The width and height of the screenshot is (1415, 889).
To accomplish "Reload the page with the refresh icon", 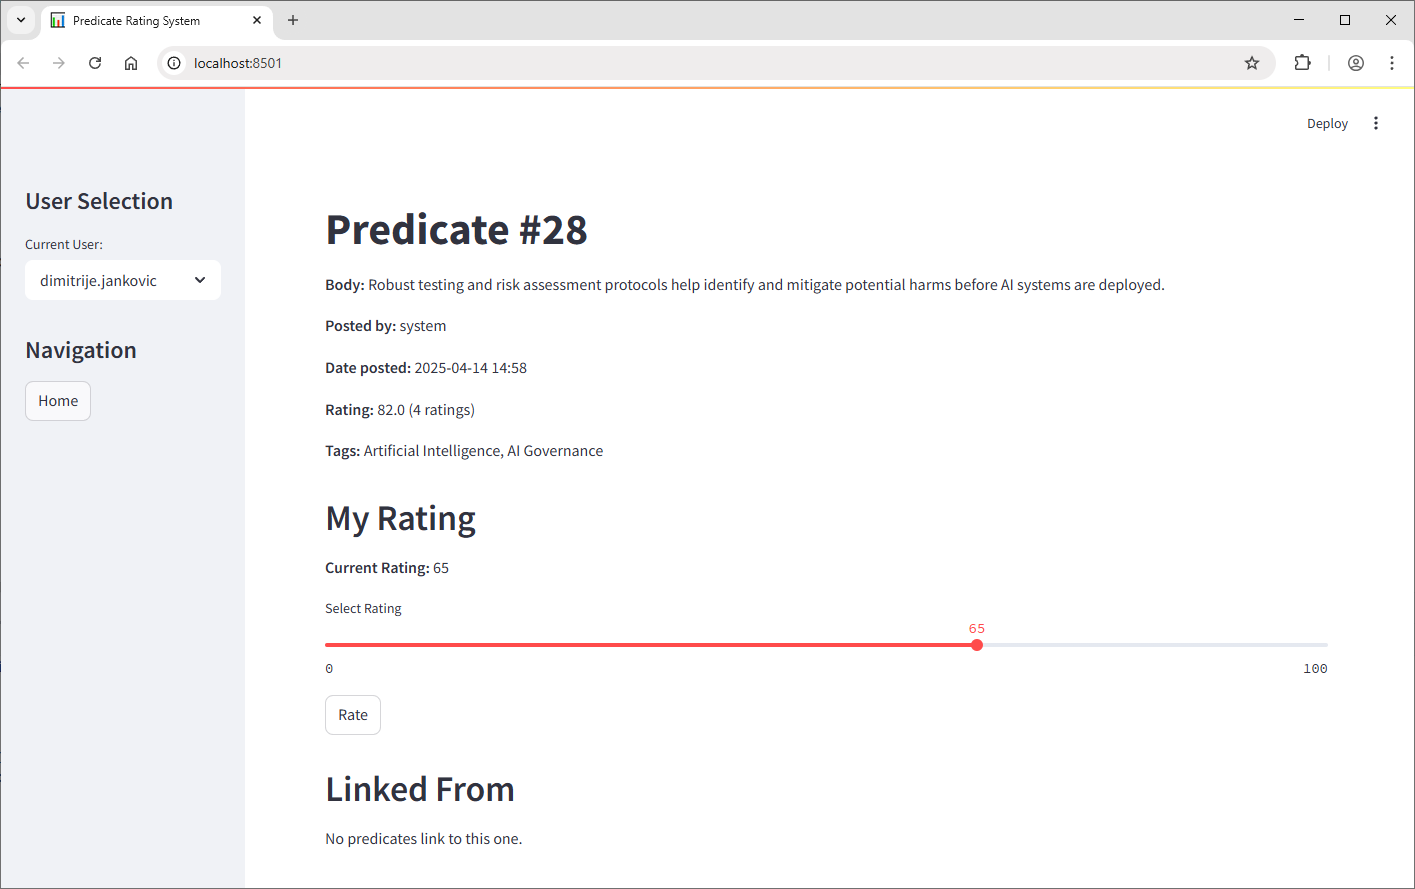I will 95,63.
